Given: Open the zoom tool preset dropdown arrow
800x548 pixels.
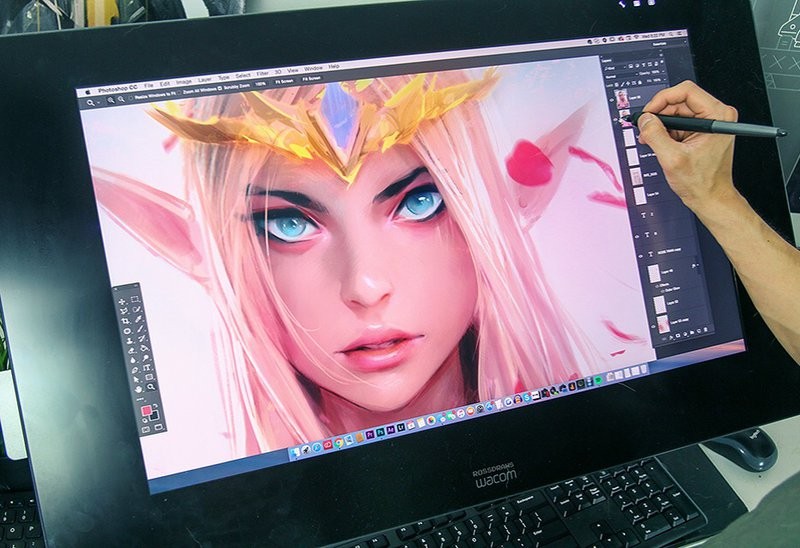Looking at the screenshot, I should (98, 102).
